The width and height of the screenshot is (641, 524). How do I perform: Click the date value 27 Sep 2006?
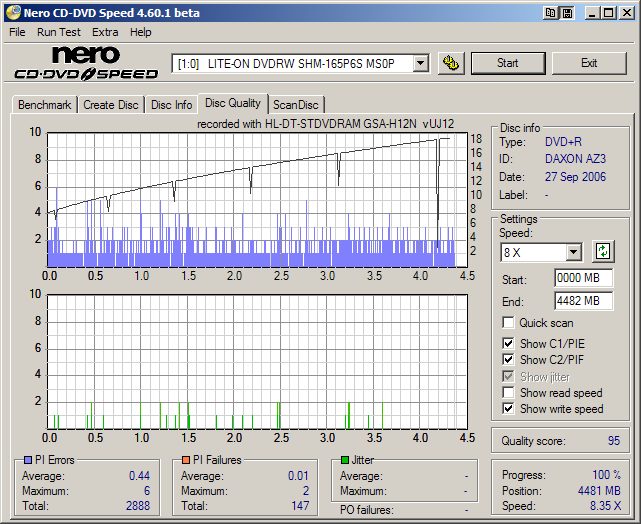click(x=575, y=177)
